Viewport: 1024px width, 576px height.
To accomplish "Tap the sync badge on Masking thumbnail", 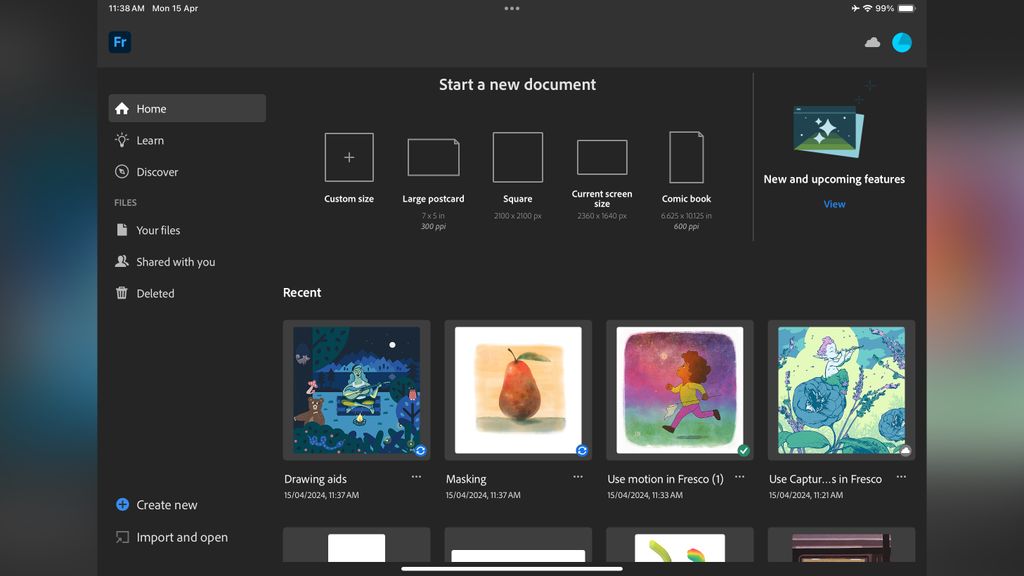I will (x=581, y=452).
